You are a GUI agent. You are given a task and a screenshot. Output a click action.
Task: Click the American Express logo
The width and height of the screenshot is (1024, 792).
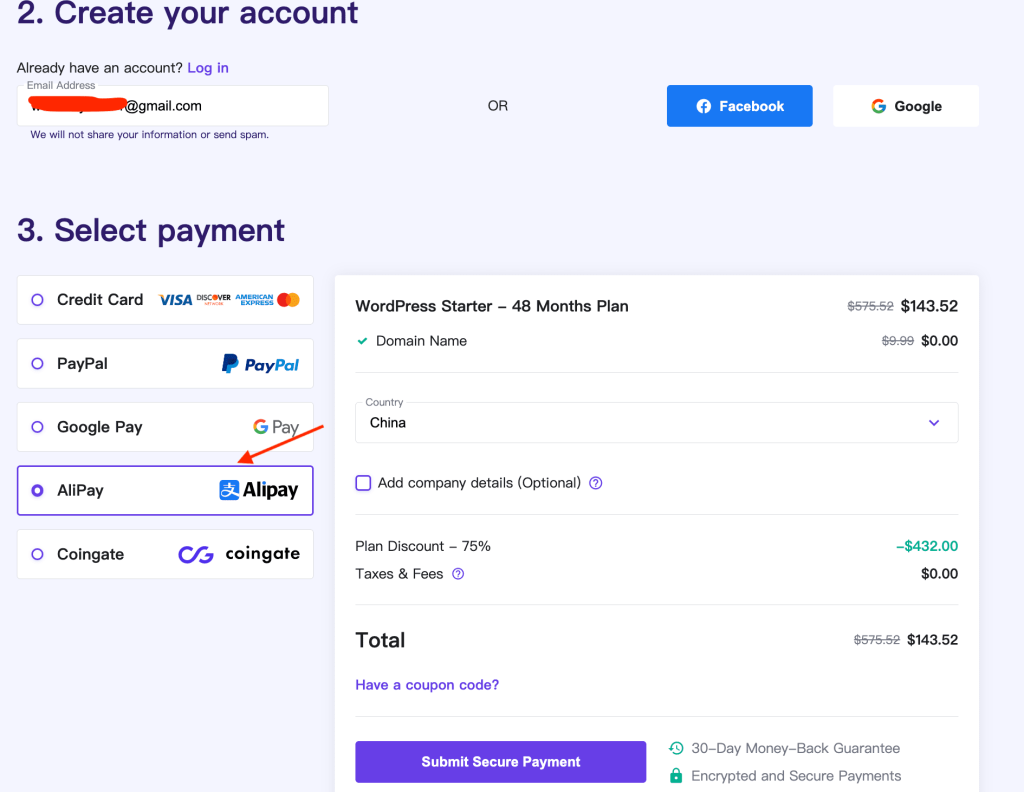point(255,300)
